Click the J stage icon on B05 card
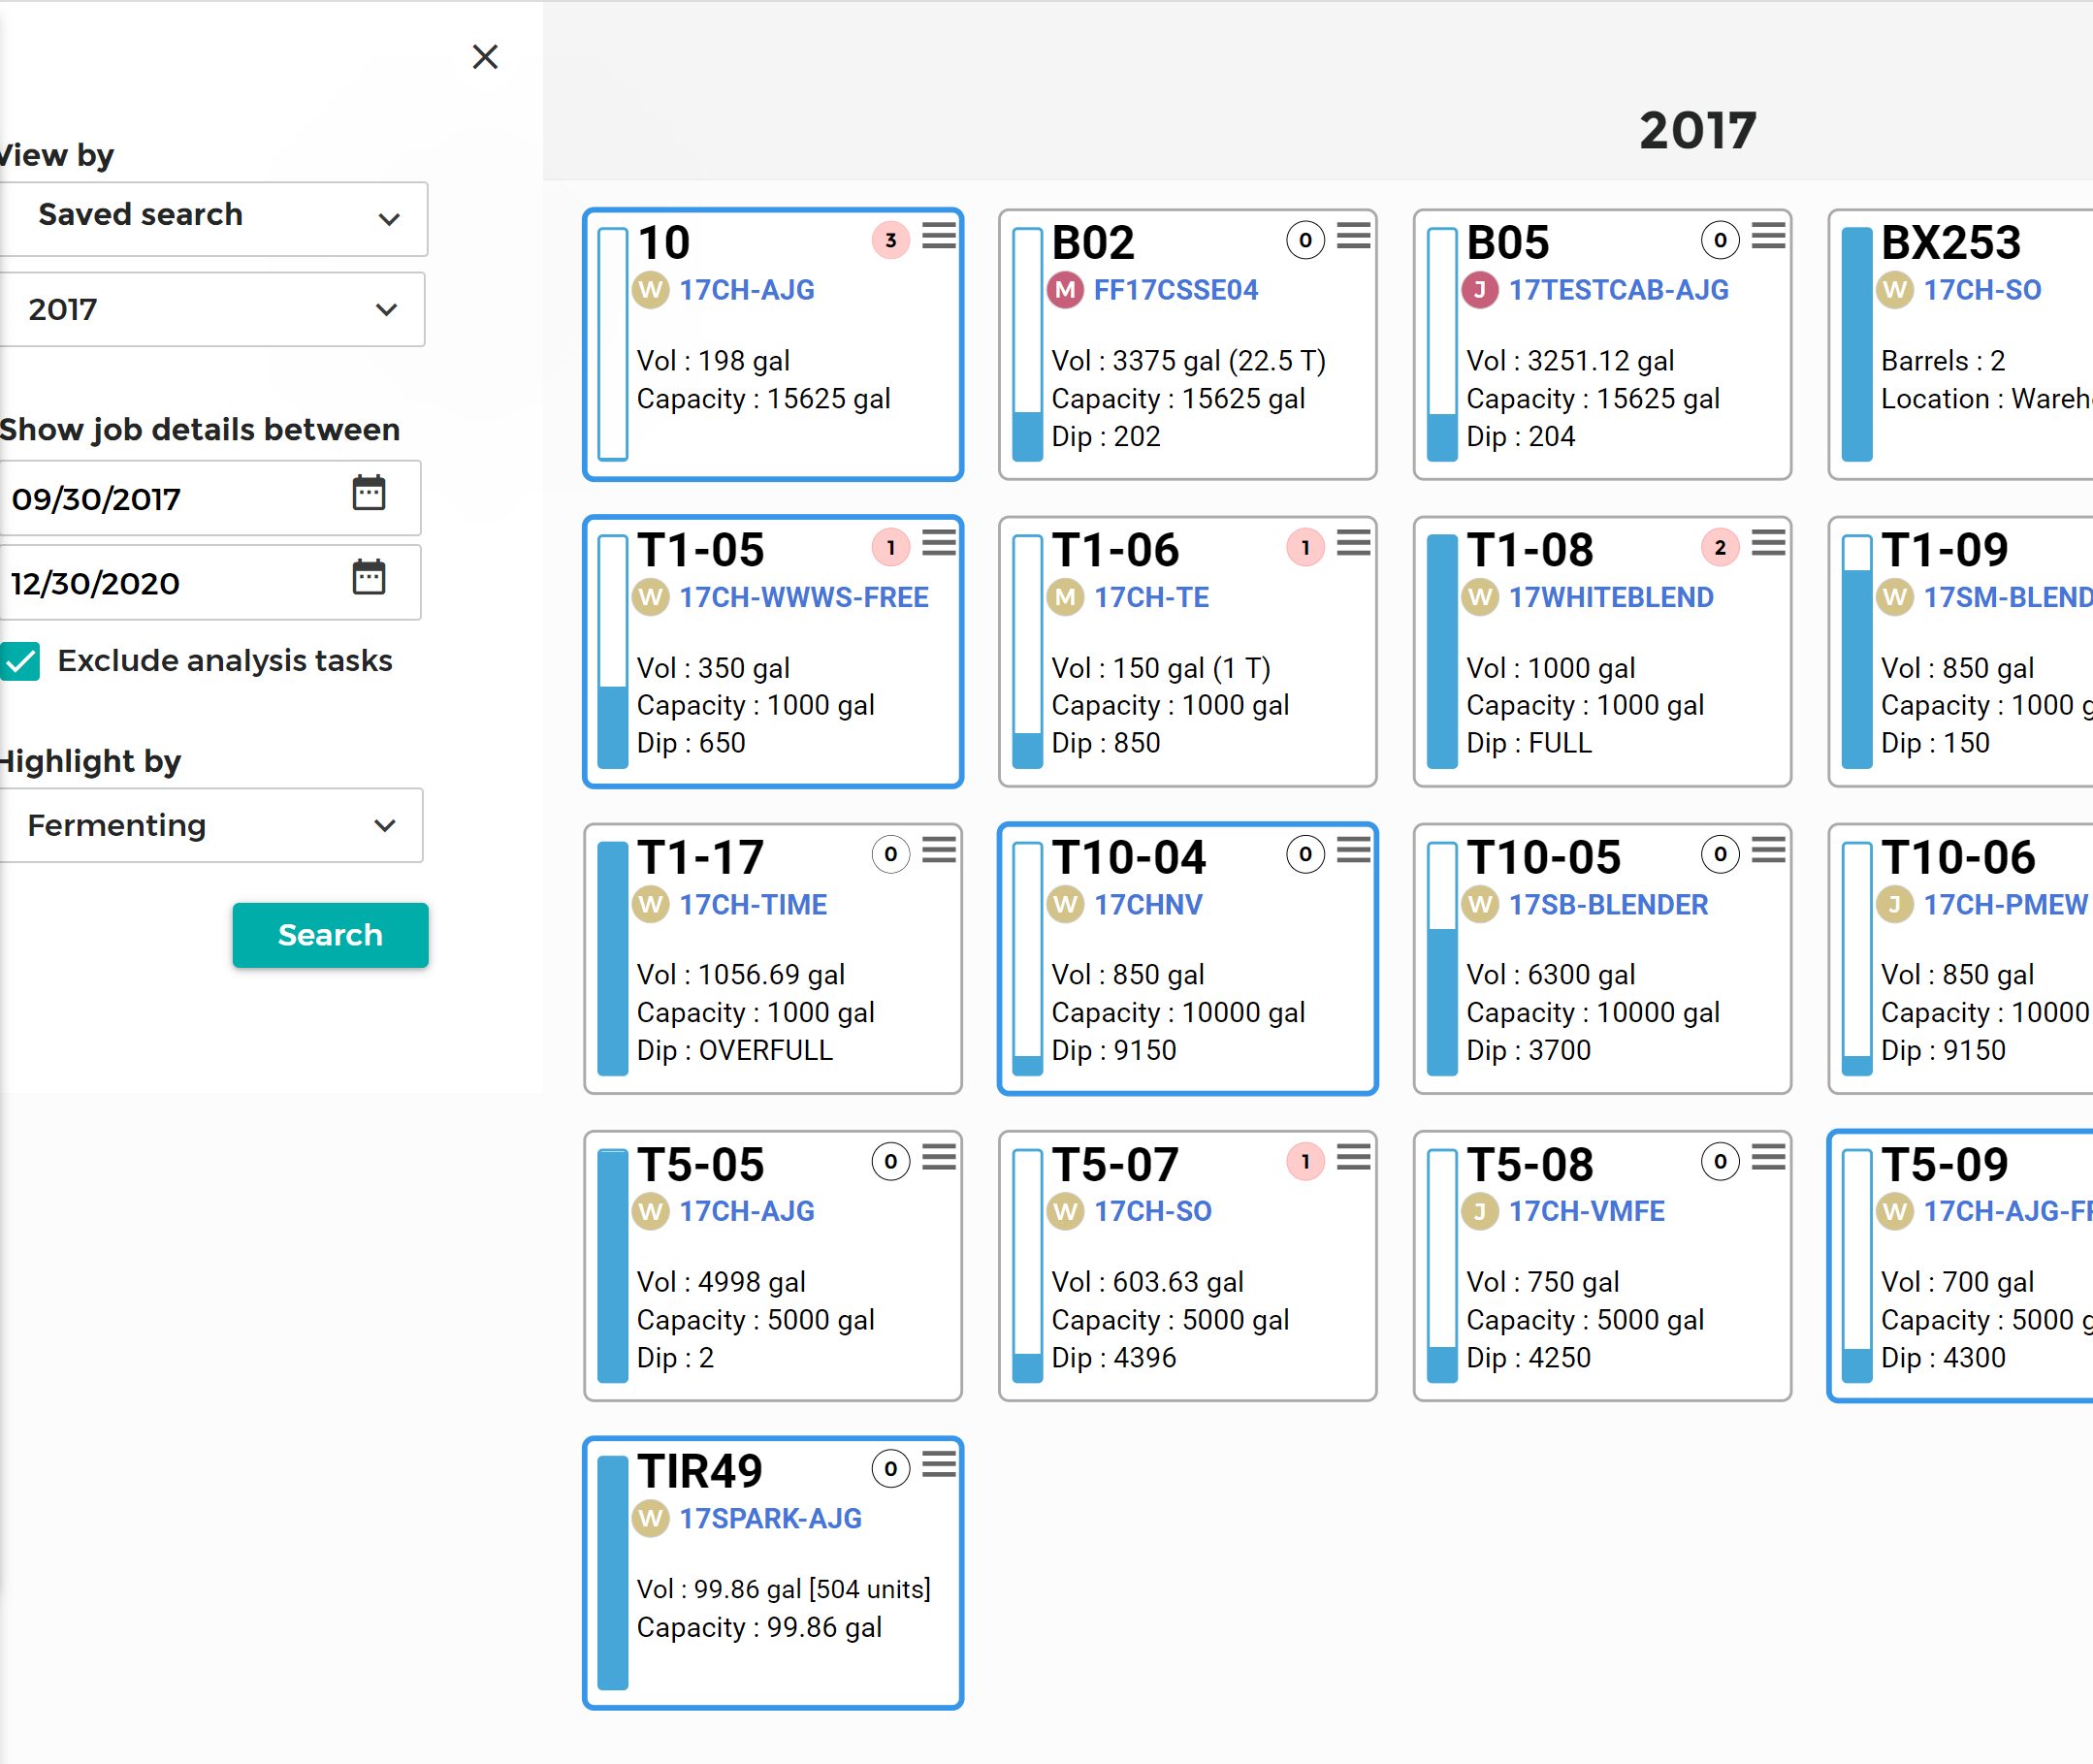Image resolution: width=2093 pixels, height=1764 pixels. [1480, 291]
